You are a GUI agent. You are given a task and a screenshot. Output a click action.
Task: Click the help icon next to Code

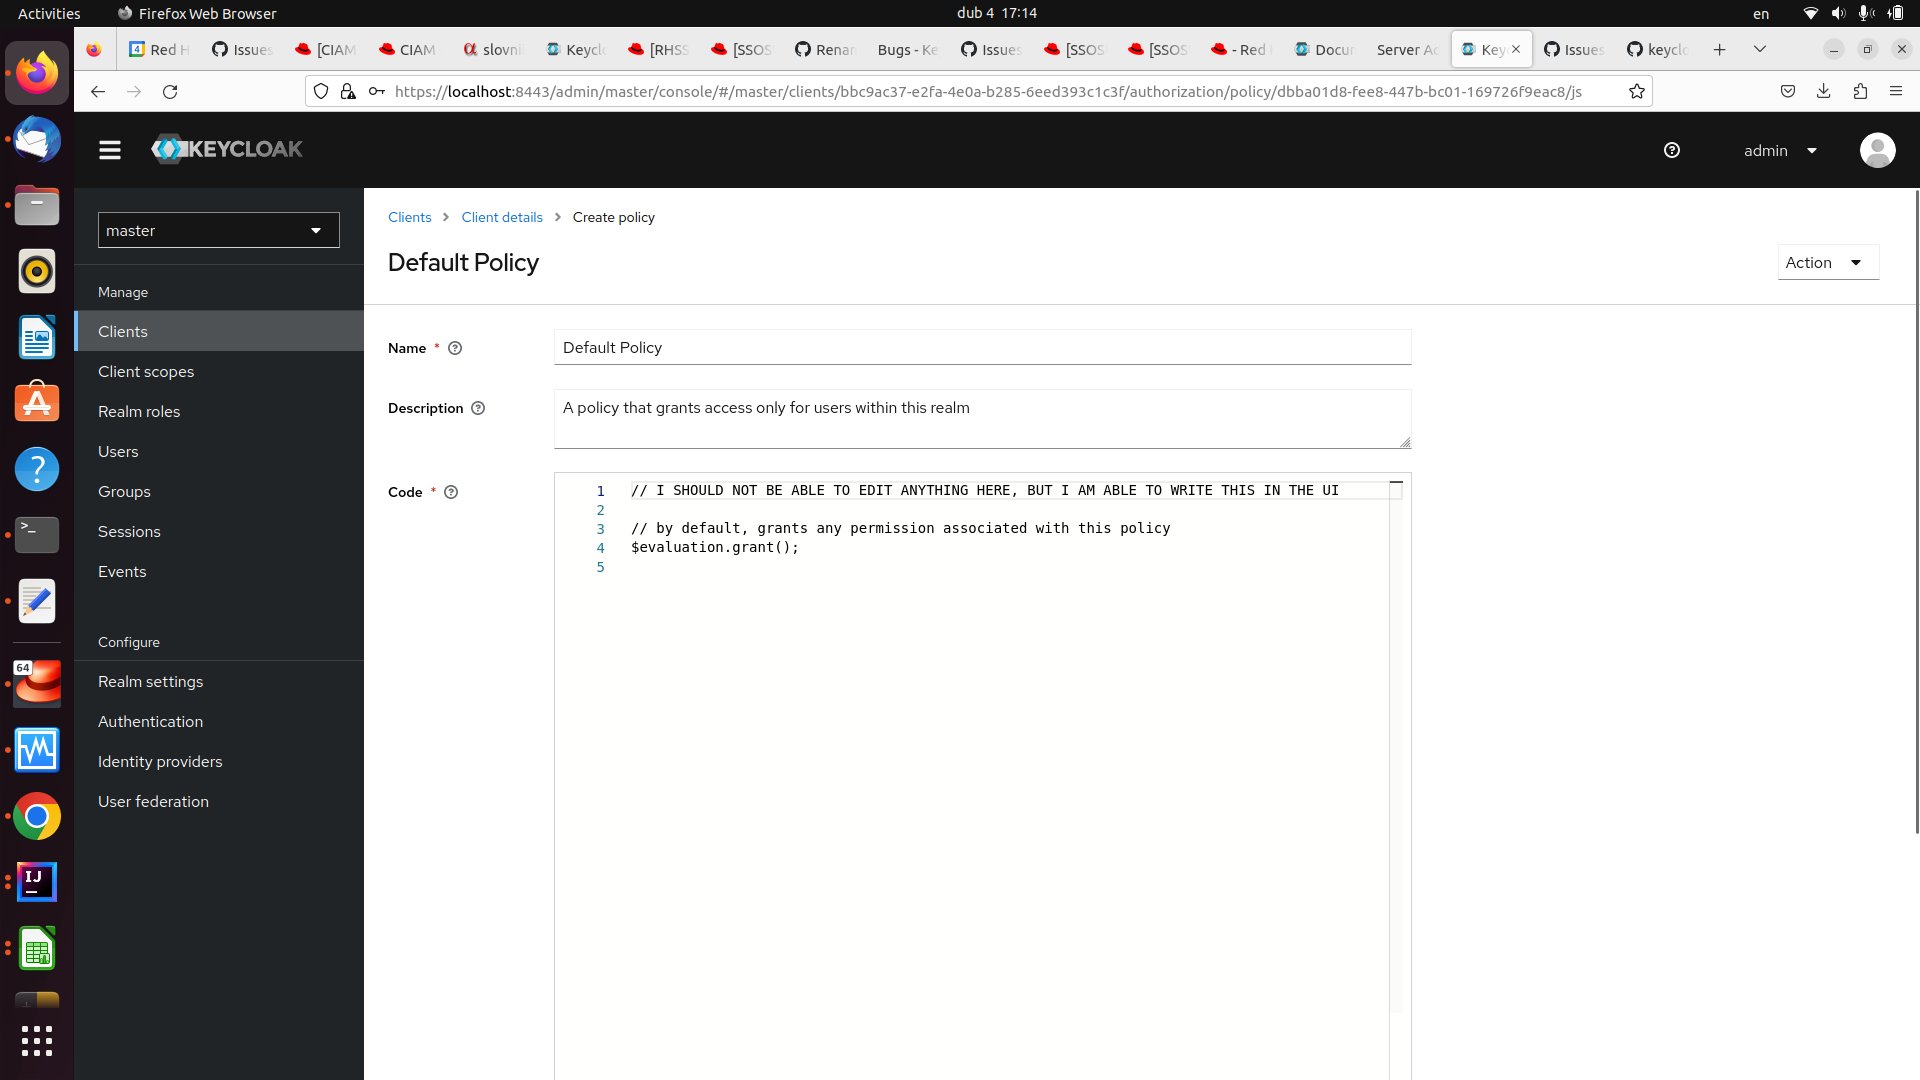pos(451,492)
